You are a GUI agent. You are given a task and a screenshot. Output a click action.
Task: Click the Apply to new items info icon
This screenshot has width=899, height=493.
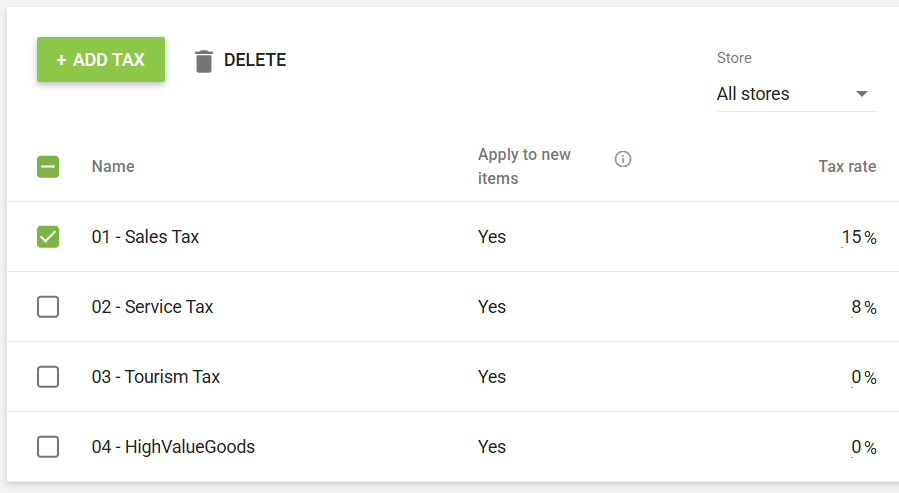[623, 159]
